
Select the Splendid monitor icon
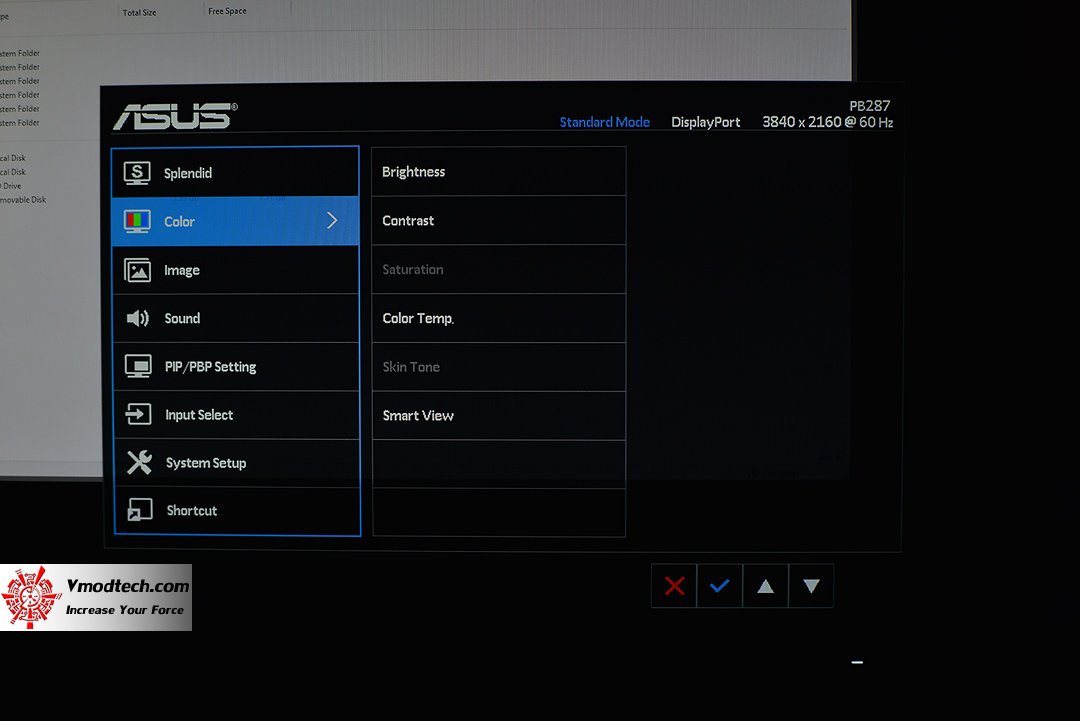click(x=137, y=173)
